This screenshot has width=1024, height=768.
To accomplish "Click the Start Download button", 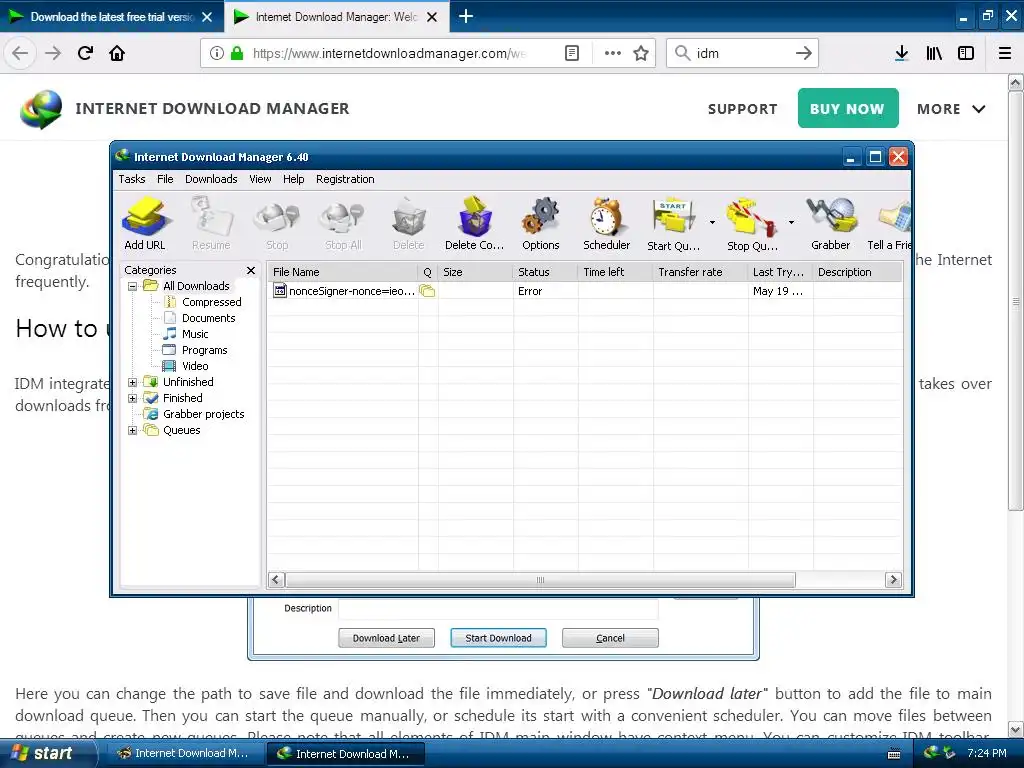I will 498,638.
